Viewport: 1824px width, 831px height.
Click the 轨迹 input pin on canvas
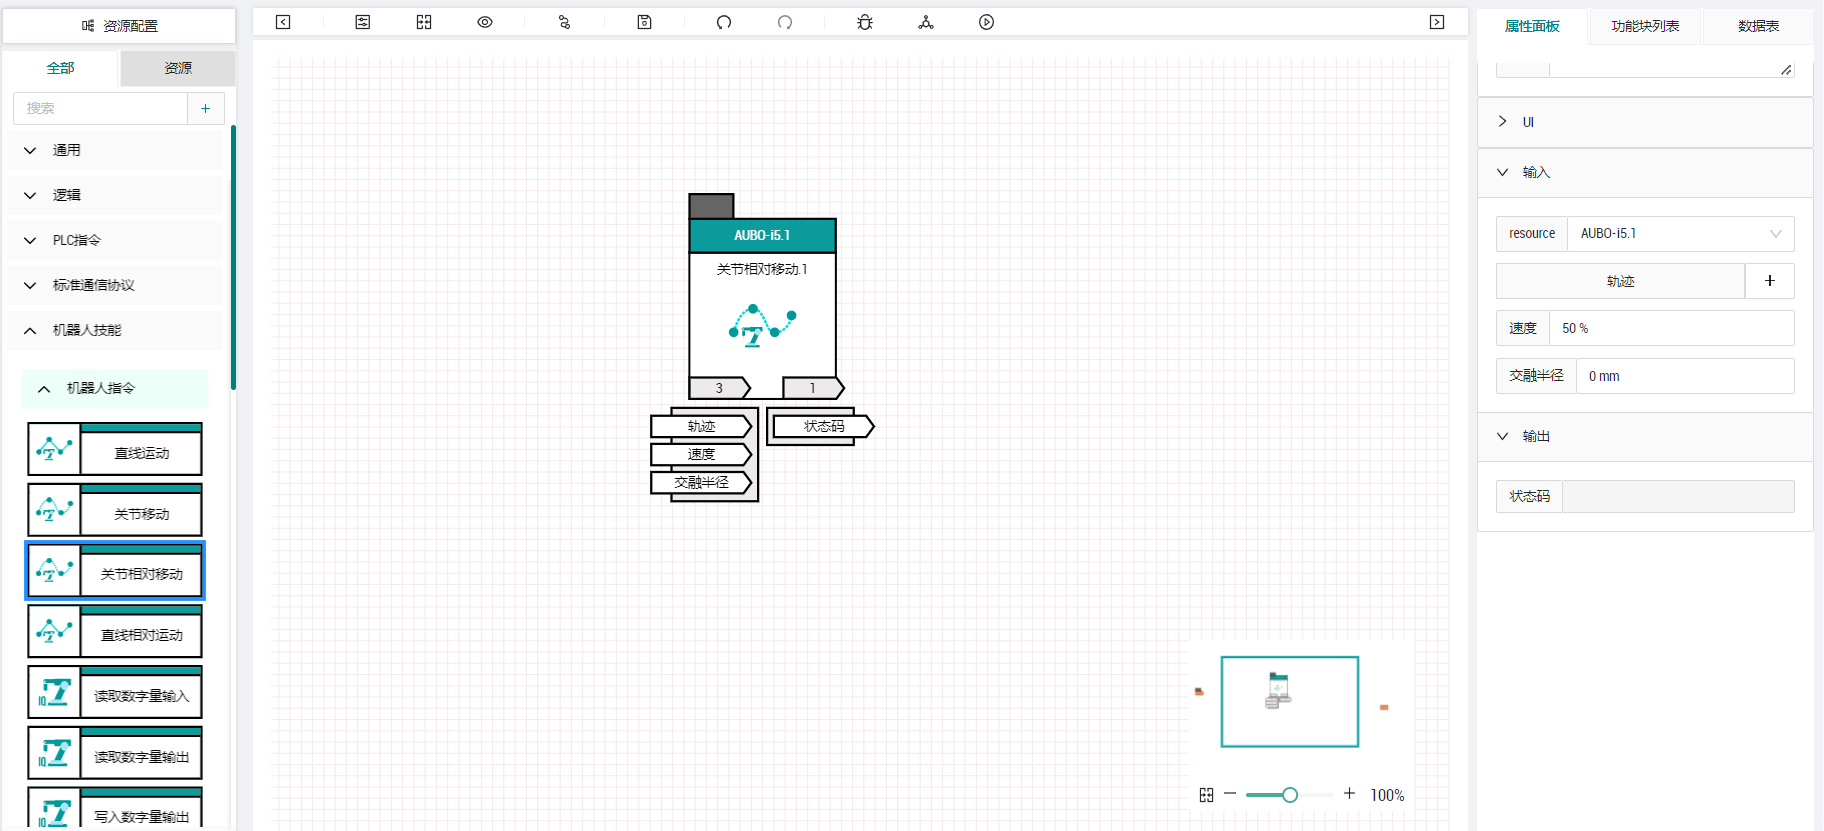click(701, 426)
